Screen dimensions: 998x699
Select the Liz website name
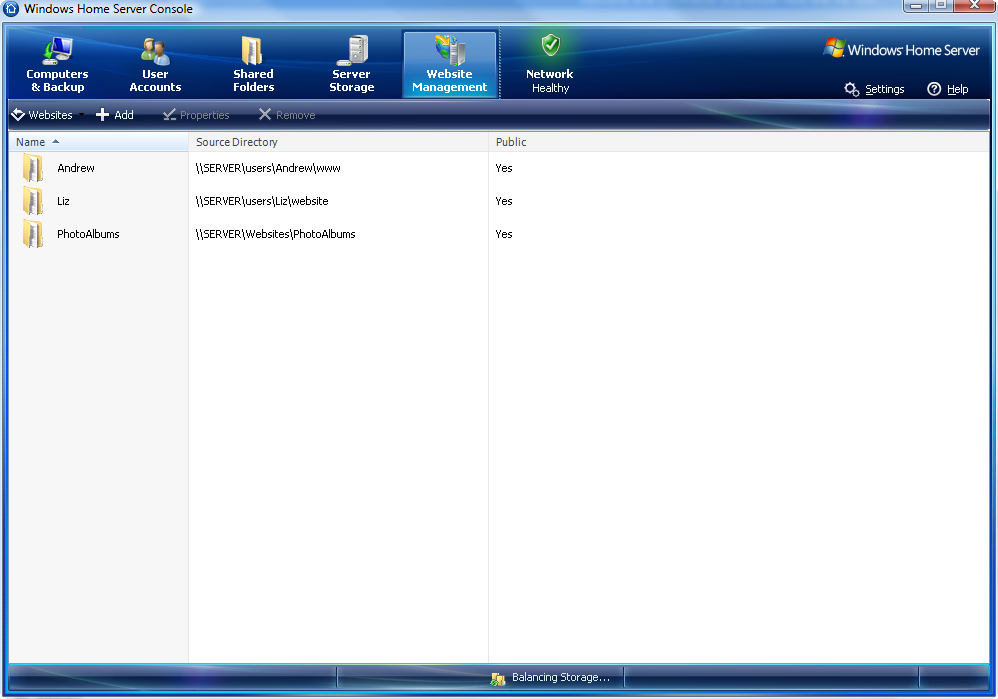tap(63, 201)
